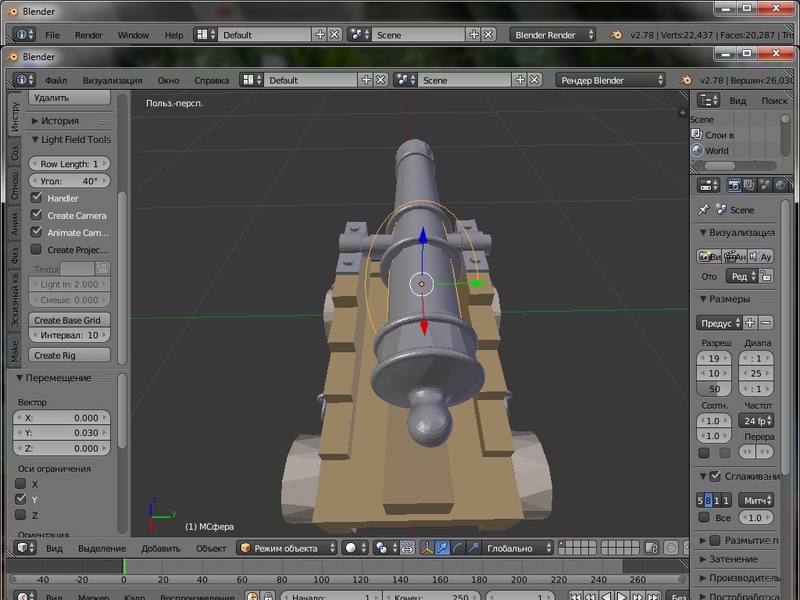
Task: Enable the Create Projector checkbox
Action: pos(37,250)
